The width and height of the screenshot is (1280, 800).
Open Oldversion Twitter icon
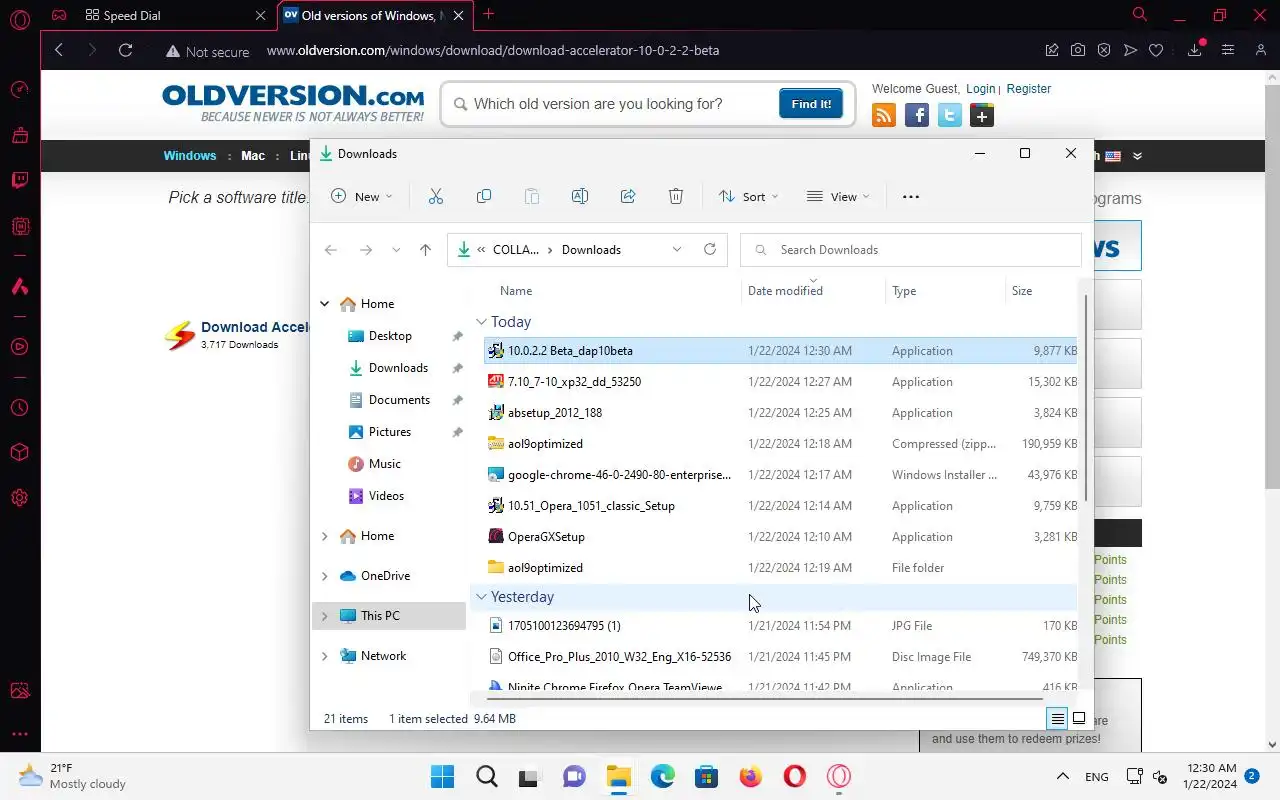coord(950,115)
